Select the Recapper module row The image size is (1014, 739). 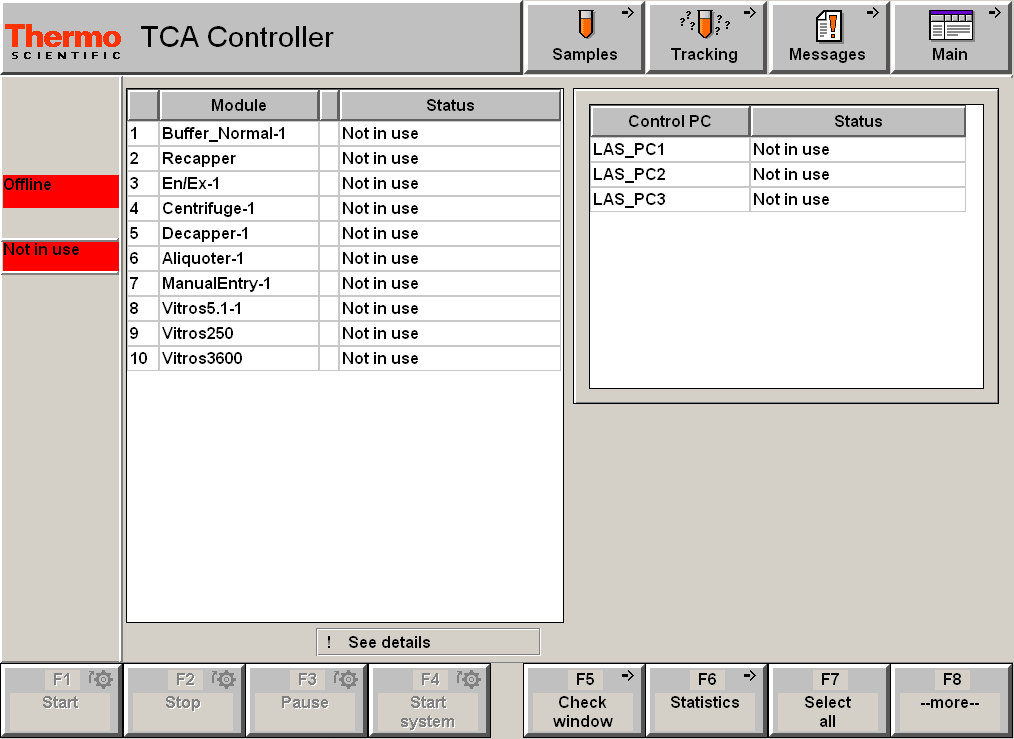tap(344, 158)
